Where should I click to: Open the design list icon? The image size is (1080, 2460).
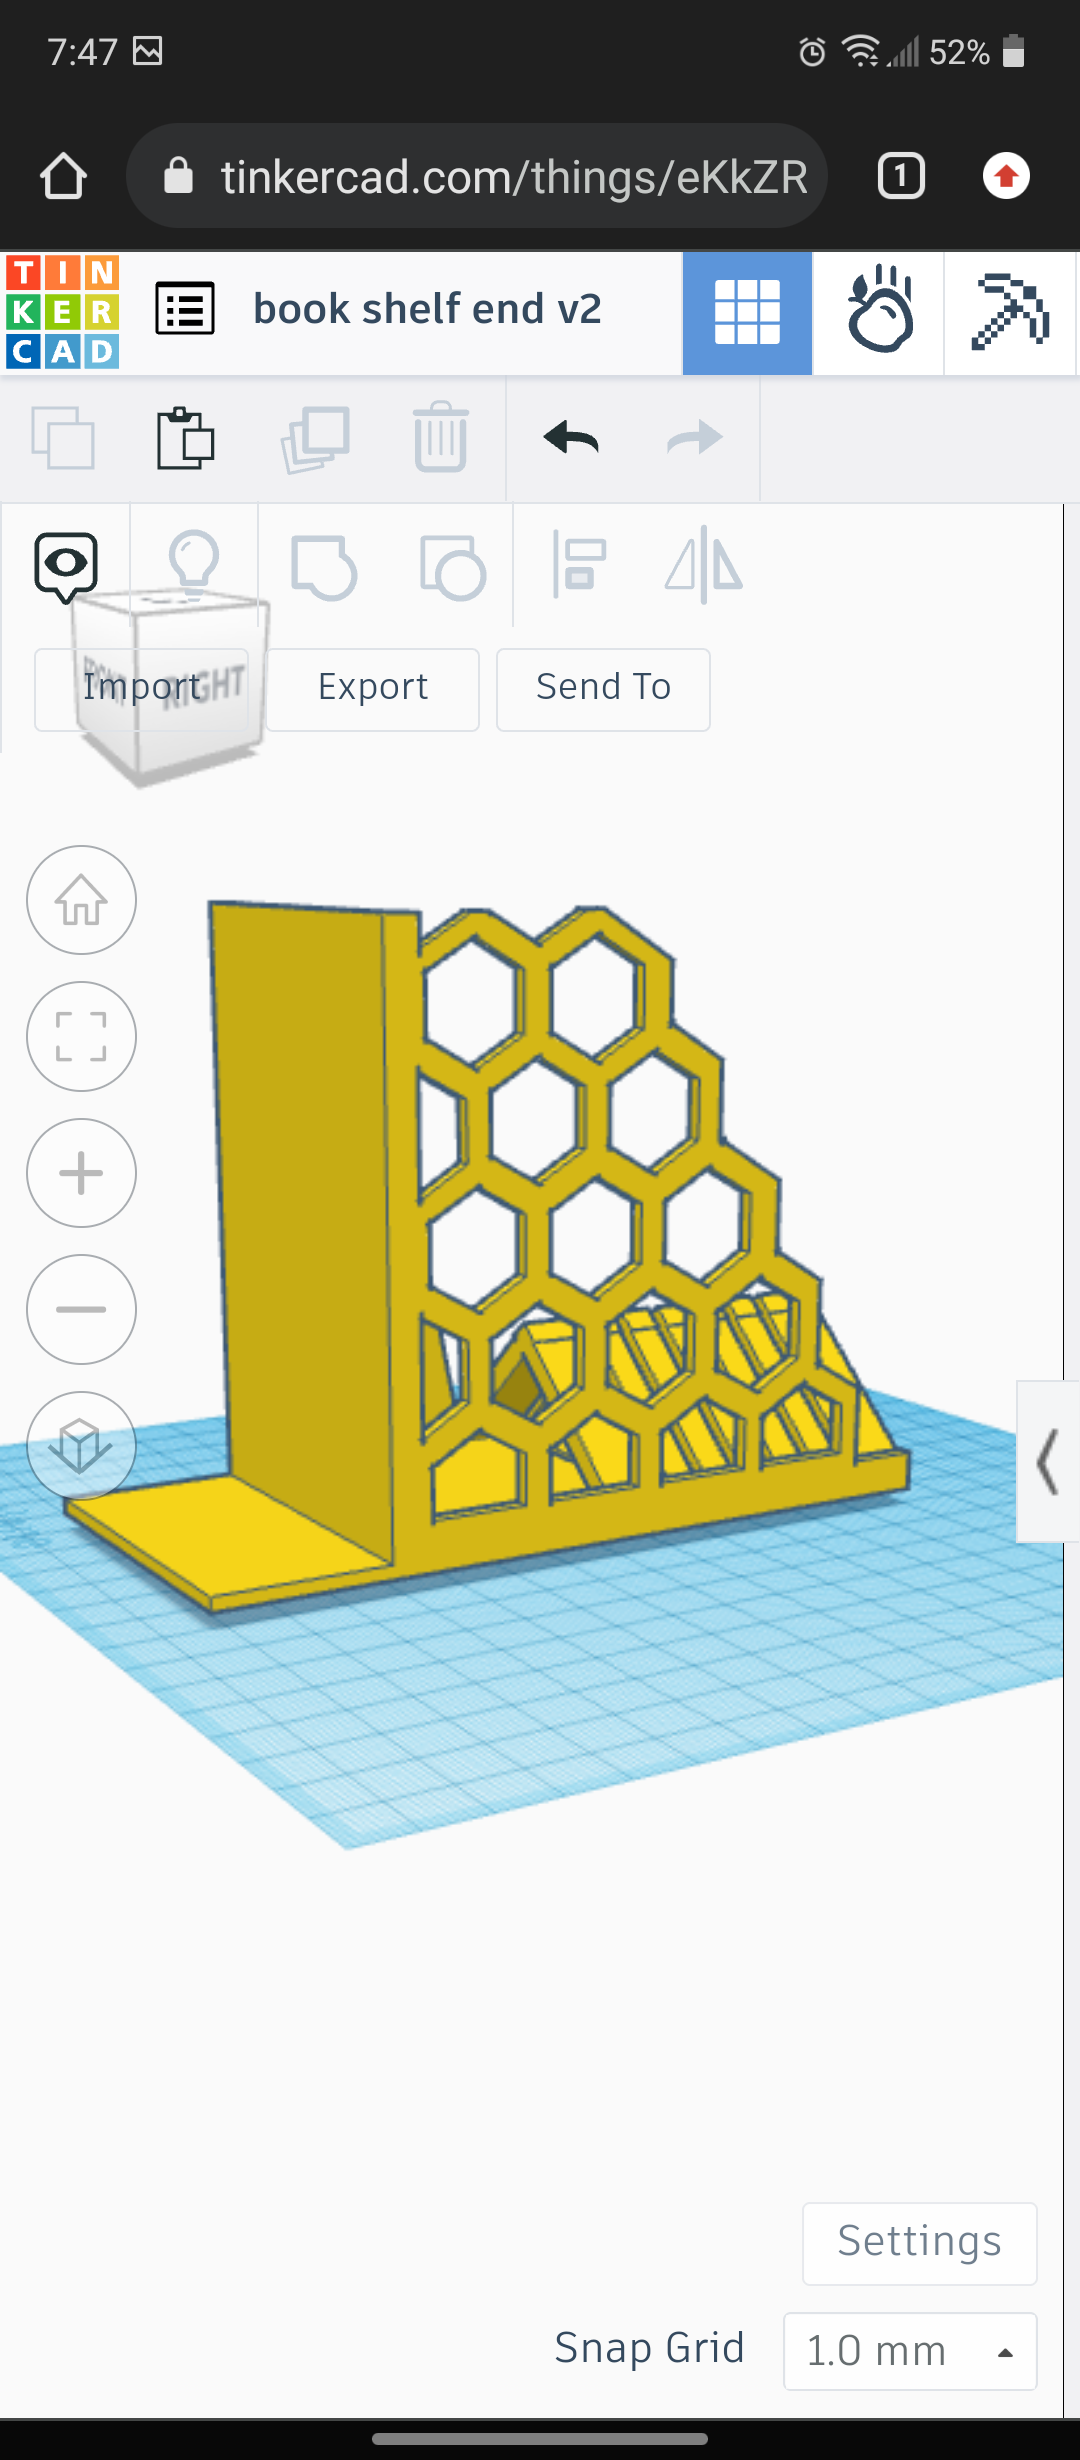(x=185, y=309)
